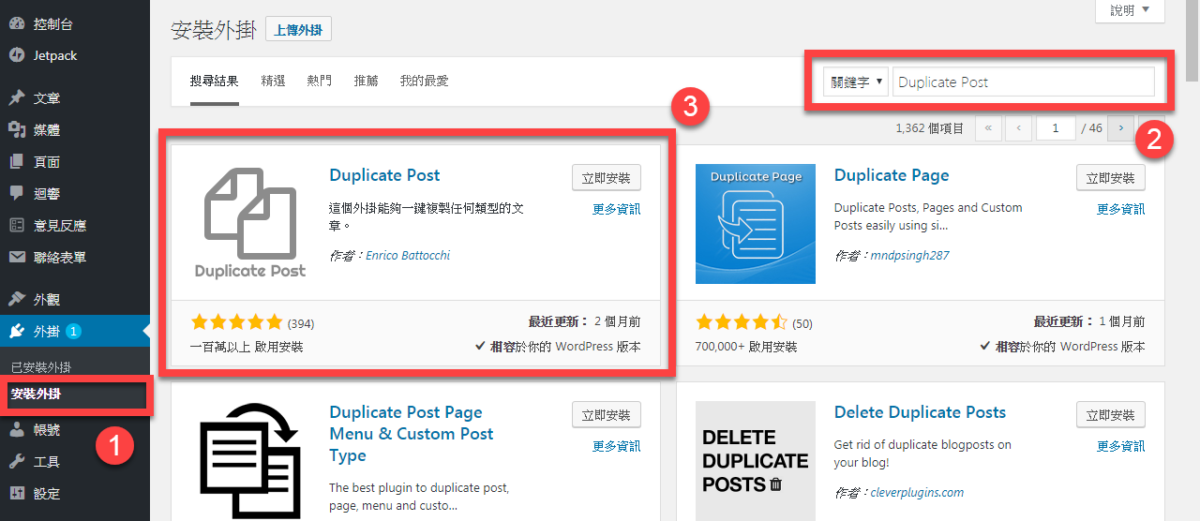Click the 設定 settings icon
This screenshot has height=521, width=1200.
tap(17, 493)
